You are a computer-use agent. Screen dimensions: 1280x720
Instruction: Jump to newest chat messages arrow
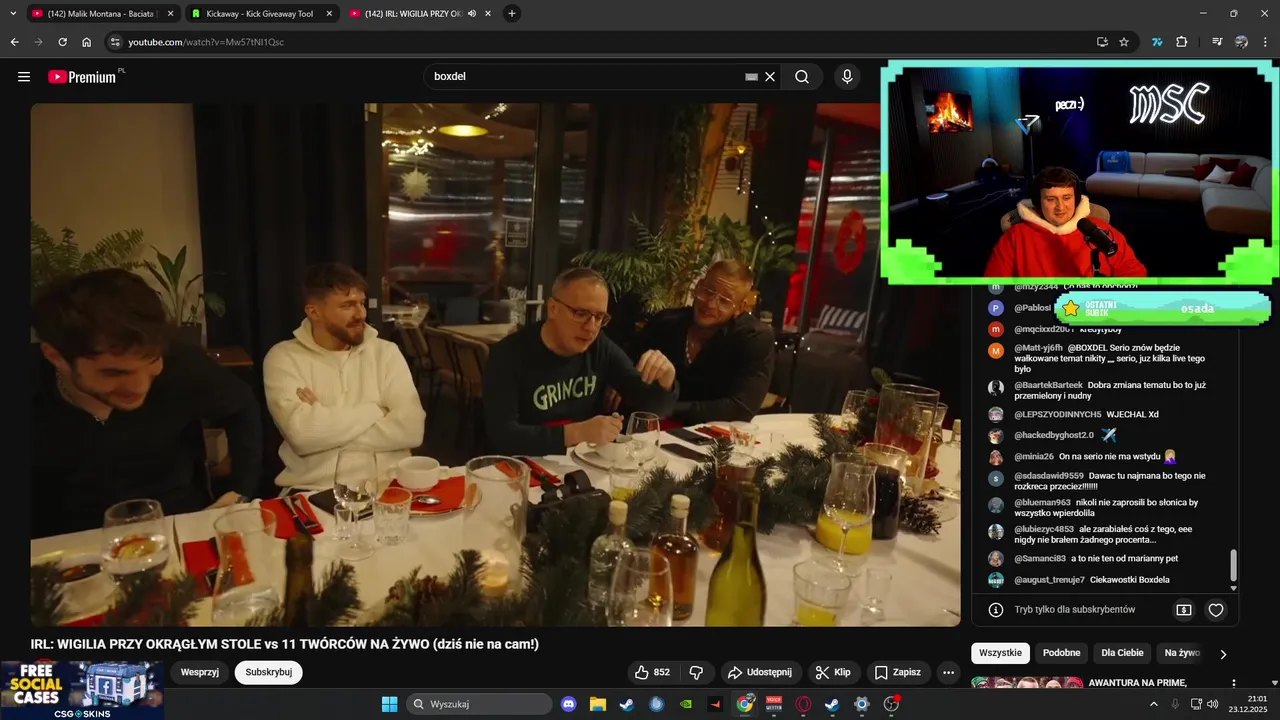[x=1233, y=588]
